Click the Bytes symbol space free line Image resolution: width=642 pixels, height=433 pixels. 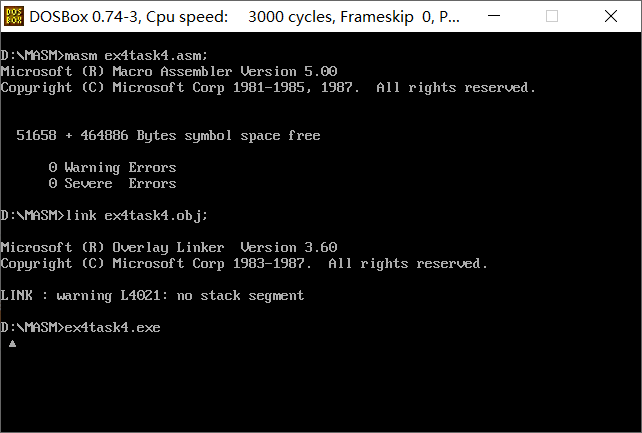(169, 135)
